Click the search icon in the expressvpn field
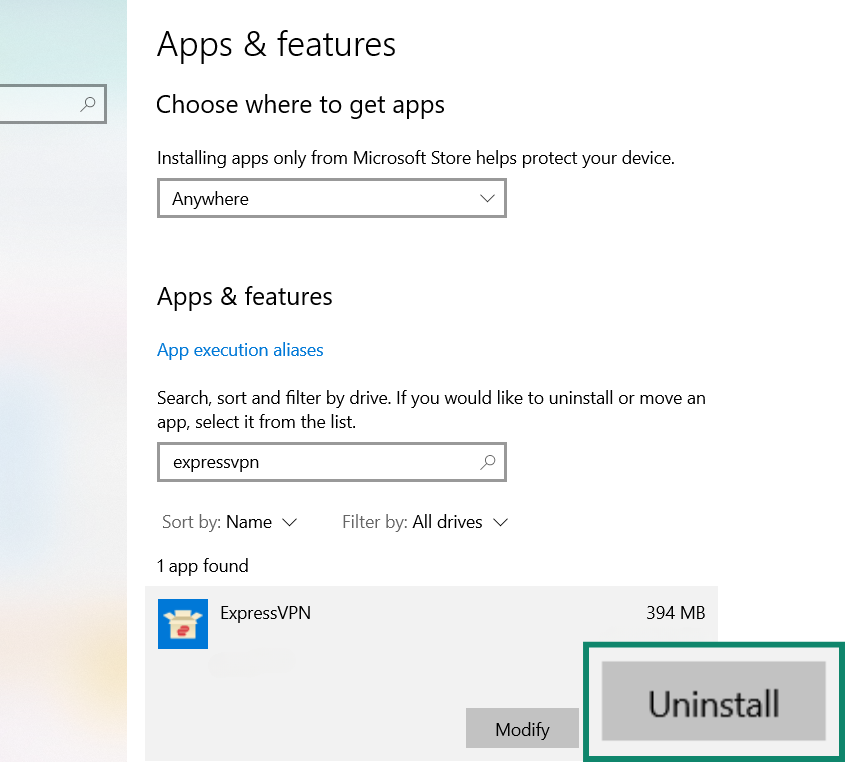845x762 pixels. (x=488, y=462)
